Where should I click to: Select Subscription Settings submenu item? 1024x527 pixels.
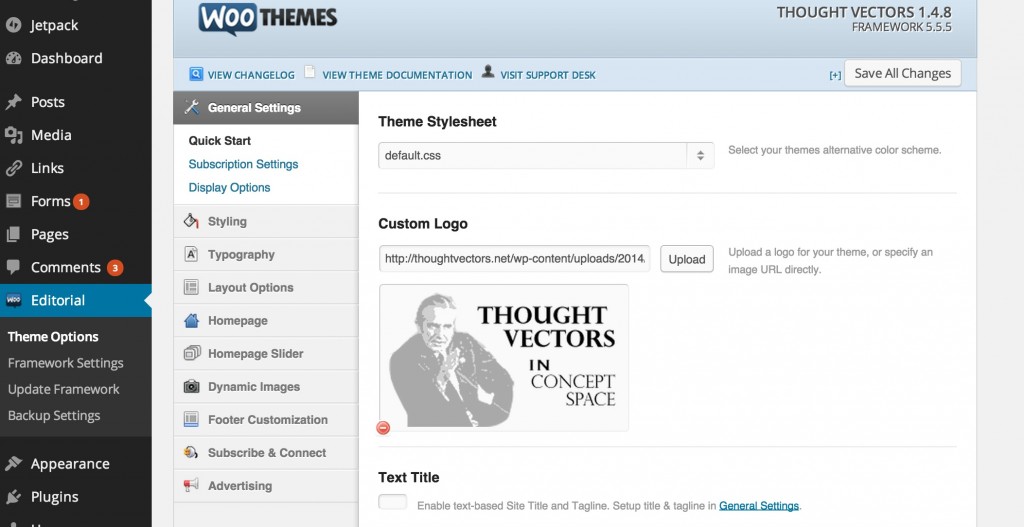243,164
